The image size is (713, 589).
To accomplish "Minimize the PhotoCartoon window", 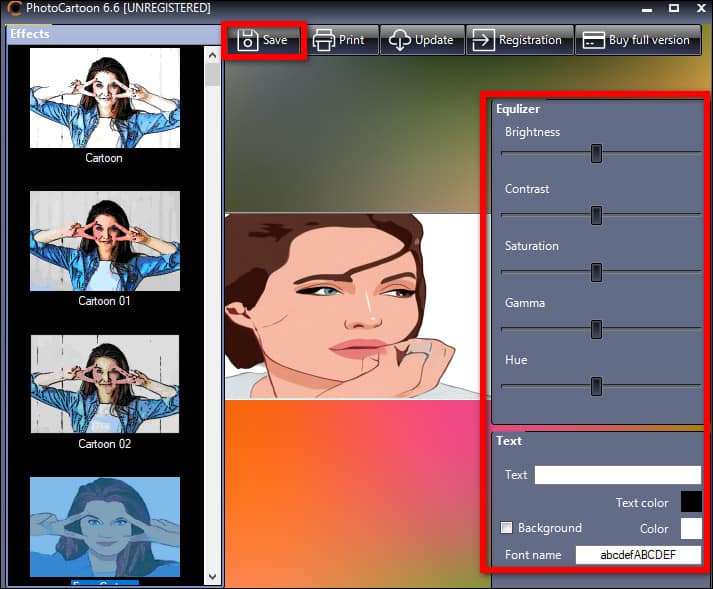I will tap(647, 9).
